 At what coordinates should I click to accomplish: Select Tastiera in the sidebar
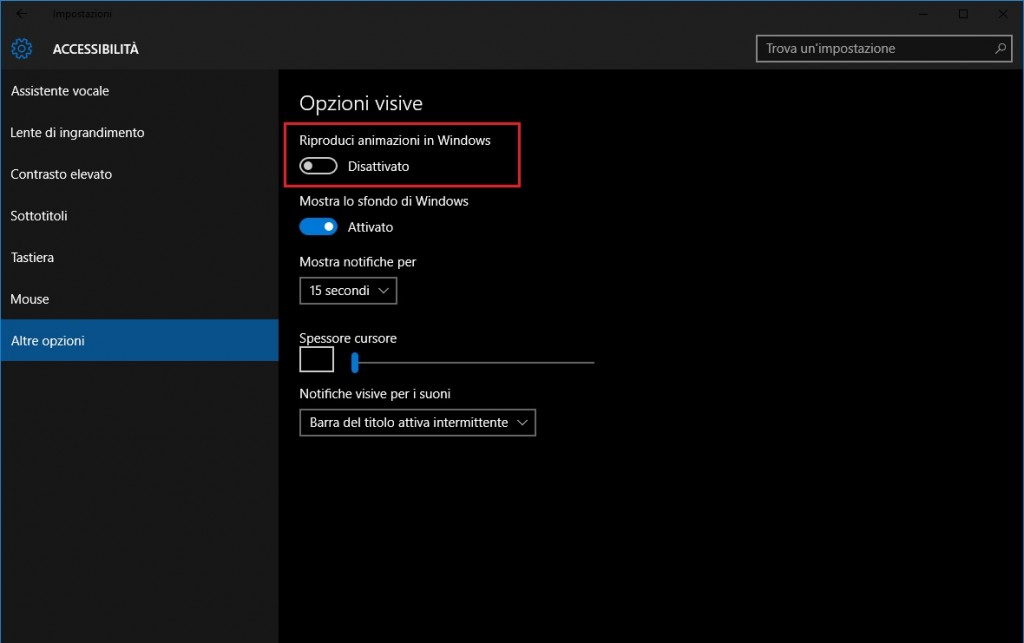click(32, 258)
